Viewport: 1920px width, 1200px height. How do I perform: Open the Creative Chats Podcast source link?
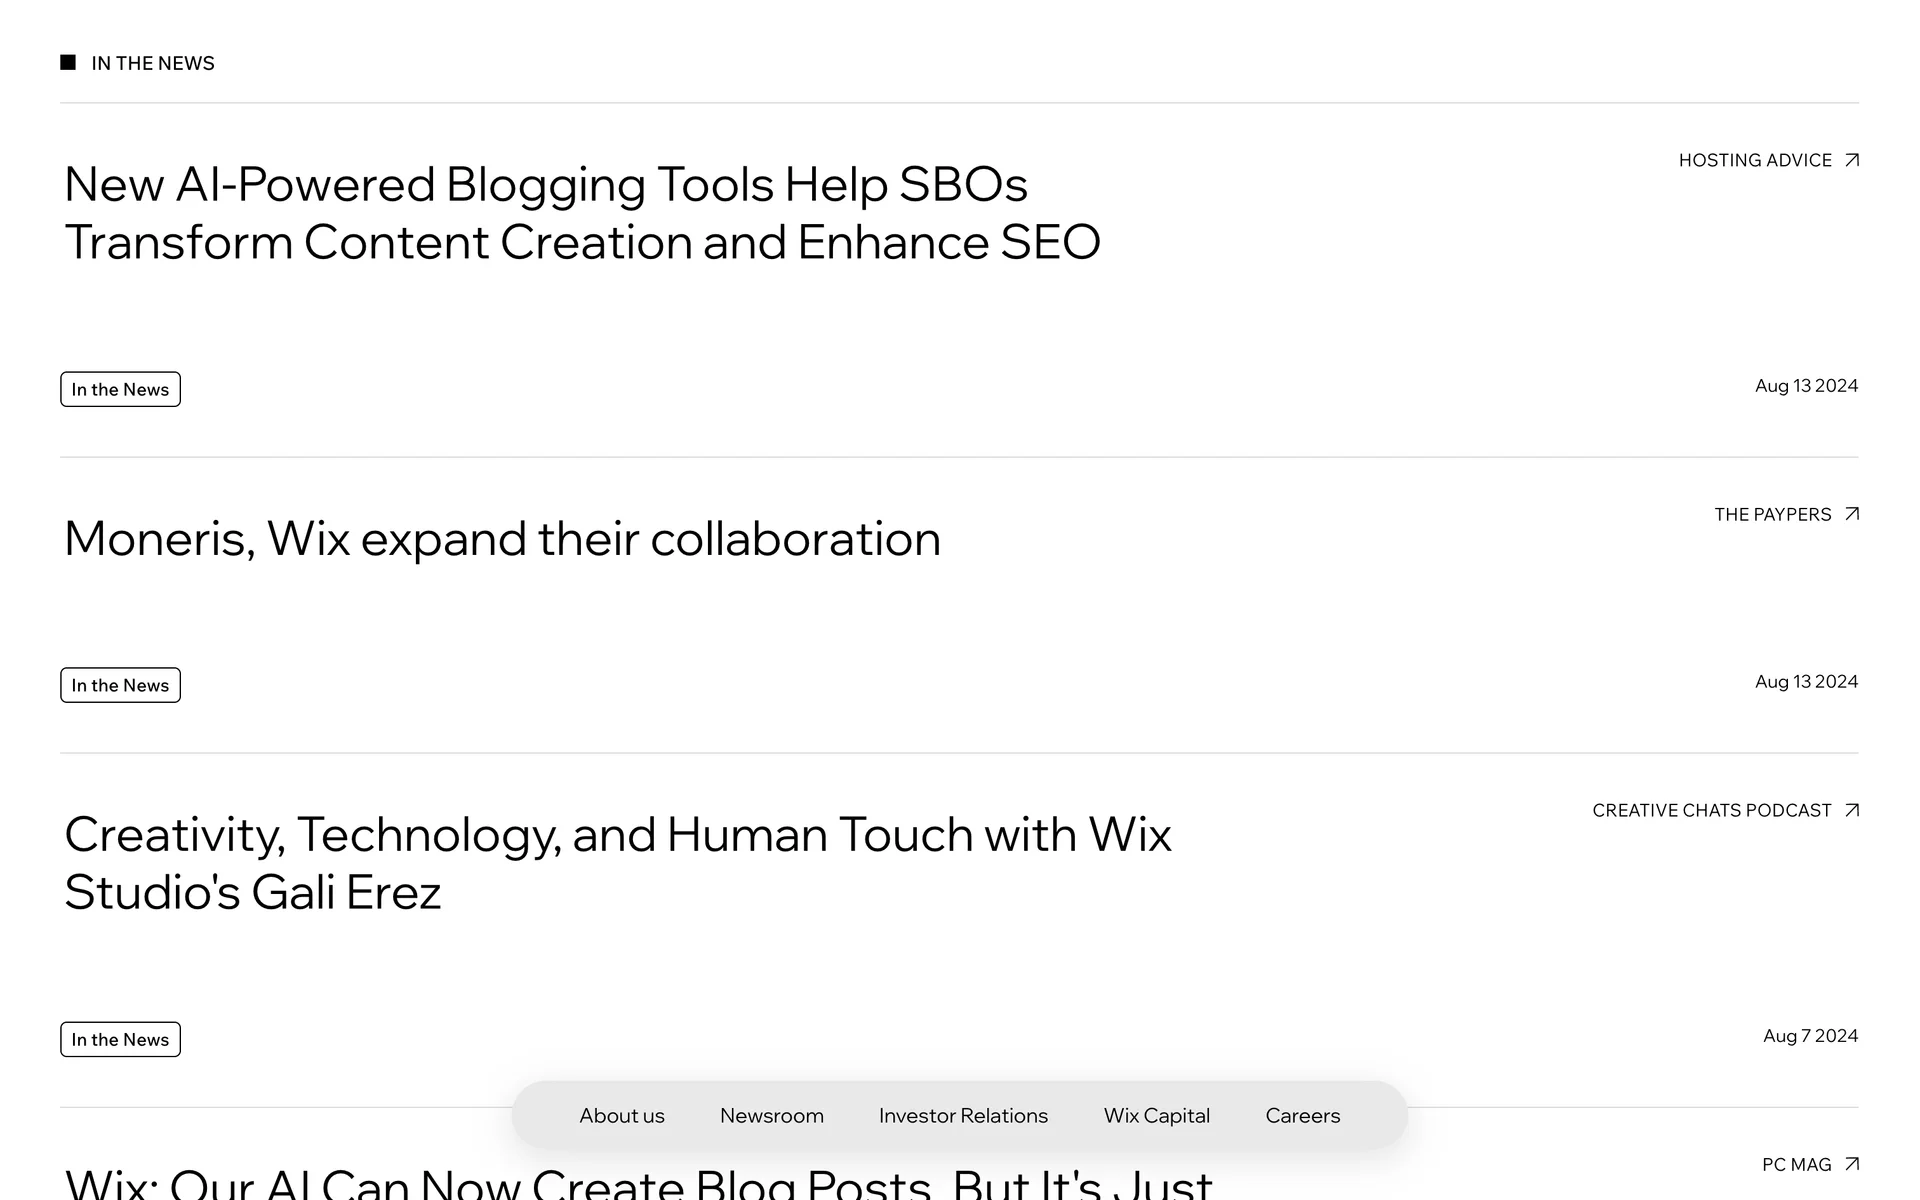(1711, 810)
